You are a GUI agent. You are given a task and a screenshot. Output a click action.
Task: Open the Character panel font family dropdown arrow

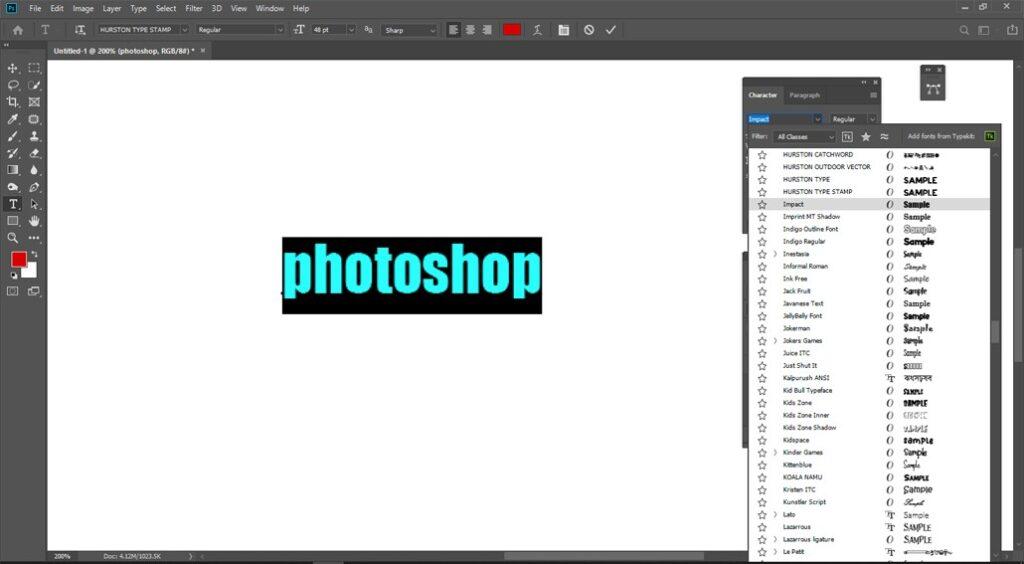point(817,119)
